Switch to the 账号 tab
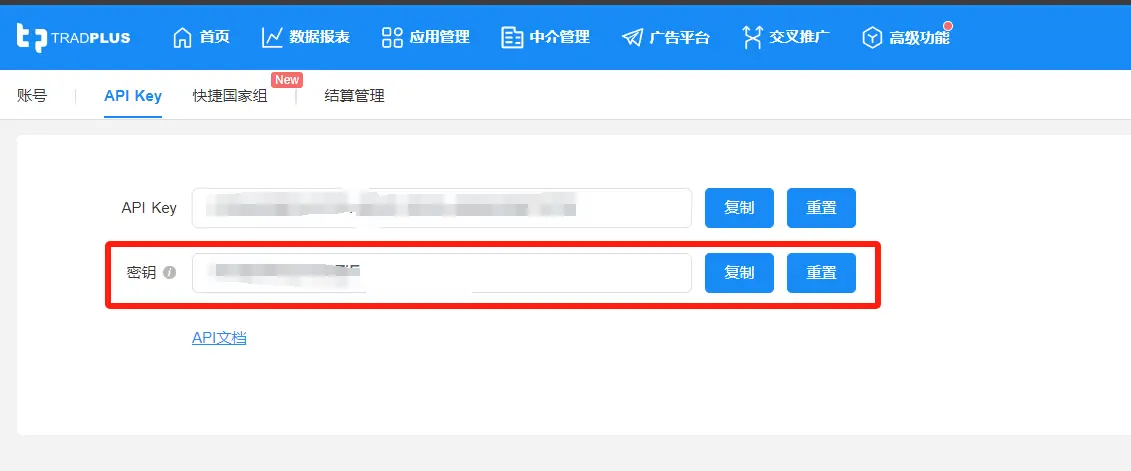 32,96
